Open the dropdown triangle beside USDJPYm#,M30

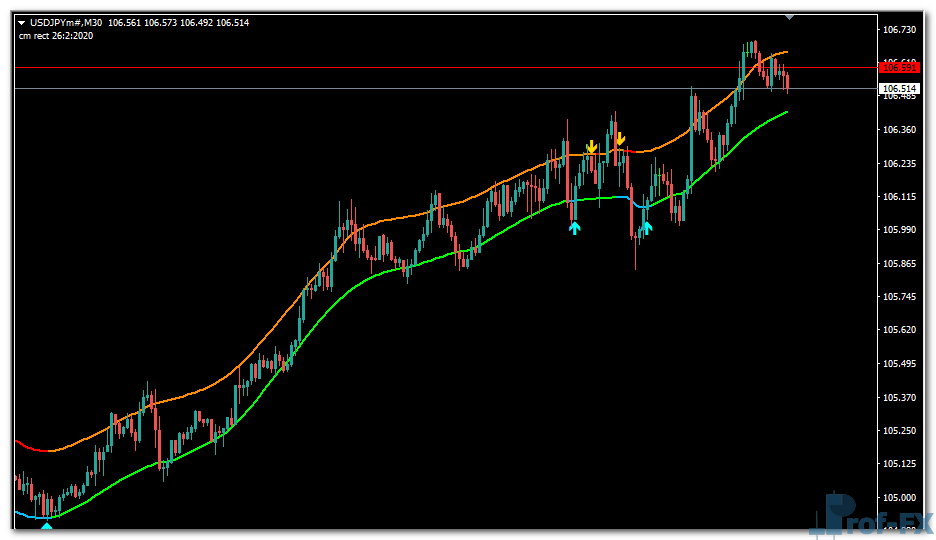tap(21, 22)
